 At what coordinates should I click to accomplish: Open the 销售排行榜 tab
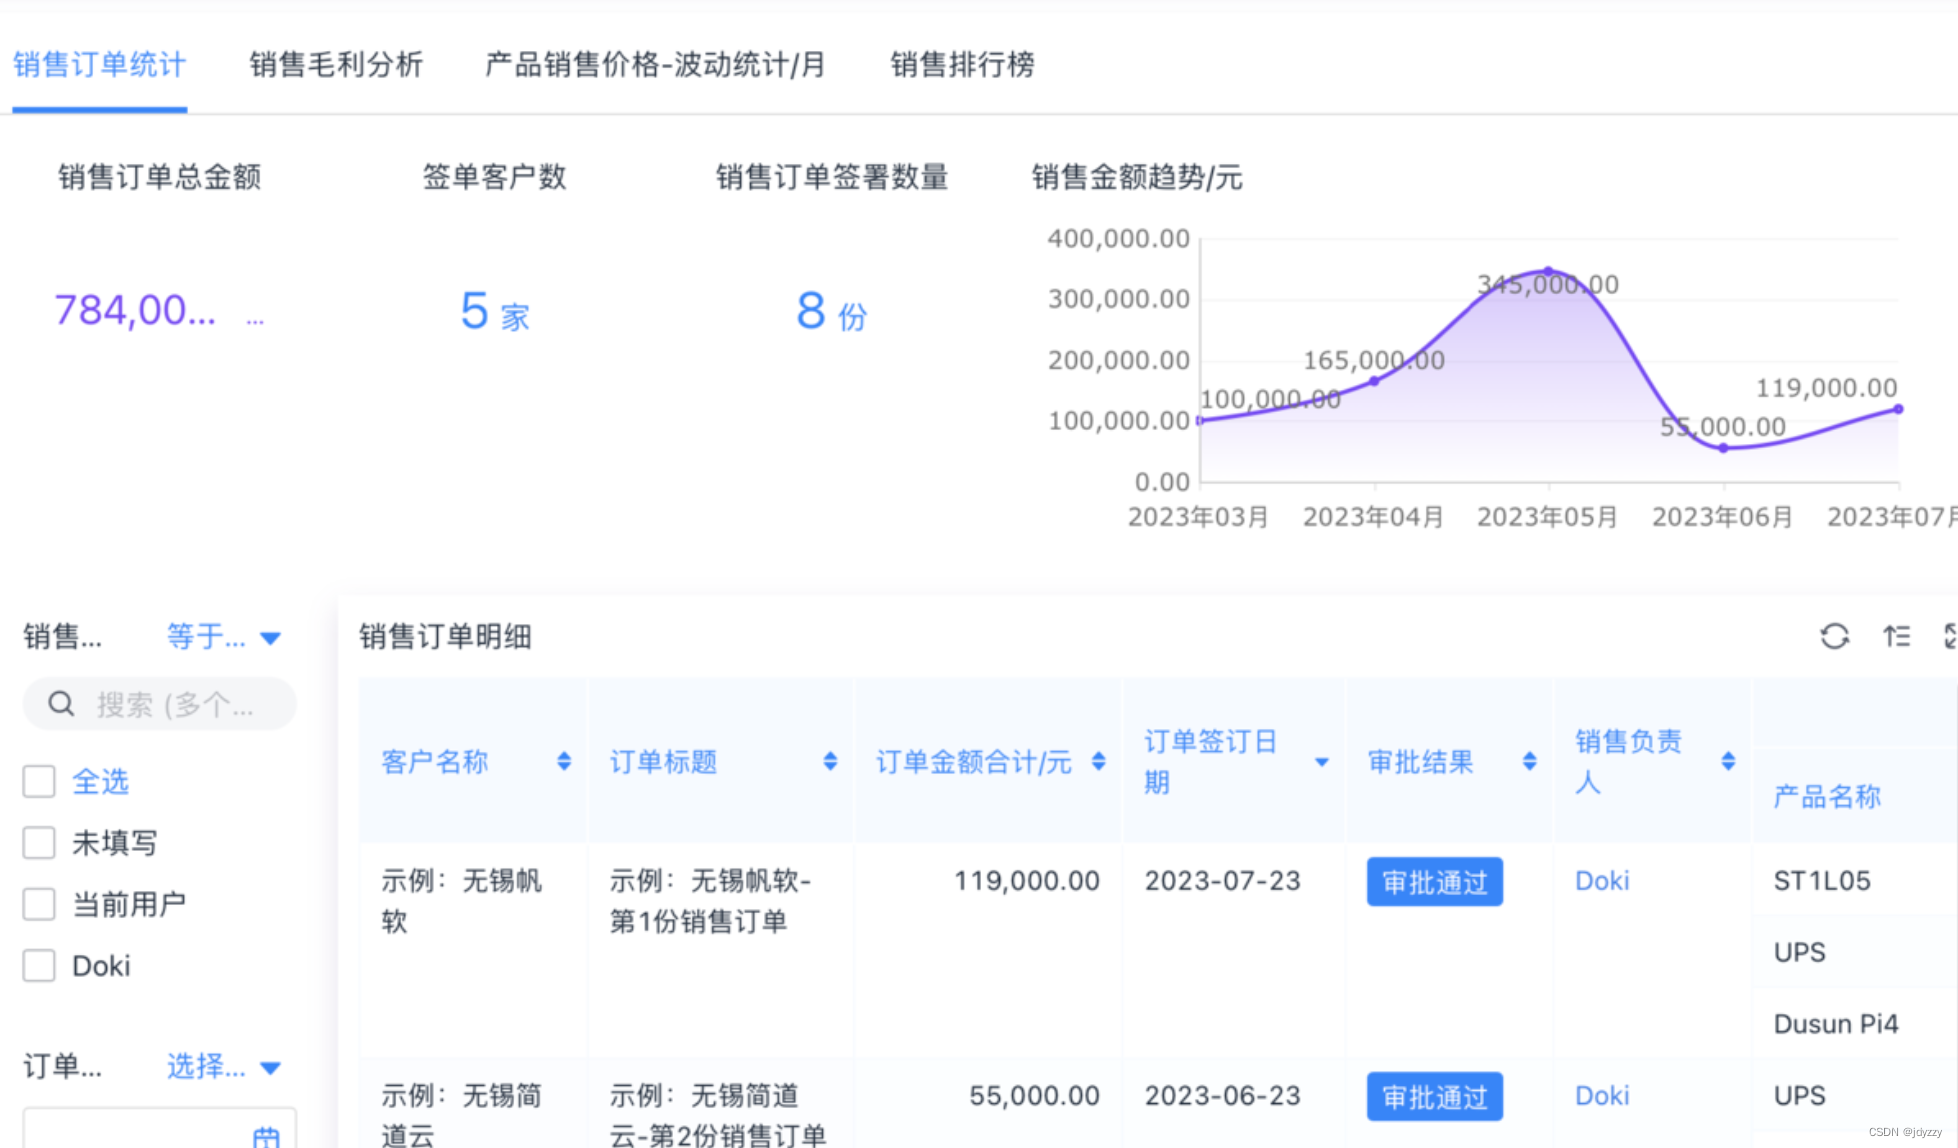coord(962,65)
